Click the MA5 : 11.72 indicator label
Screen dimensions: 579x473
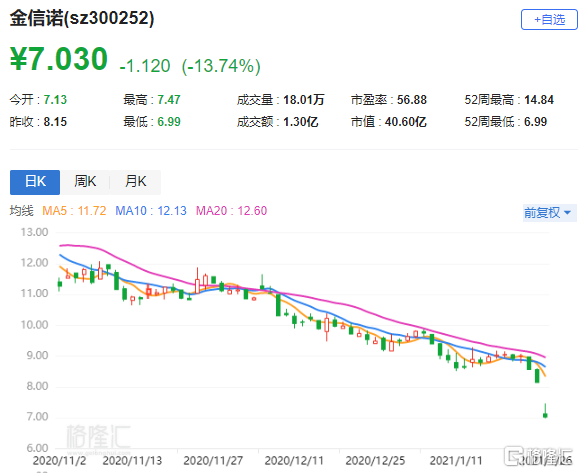pyautogui.click(x=74, y=211)
